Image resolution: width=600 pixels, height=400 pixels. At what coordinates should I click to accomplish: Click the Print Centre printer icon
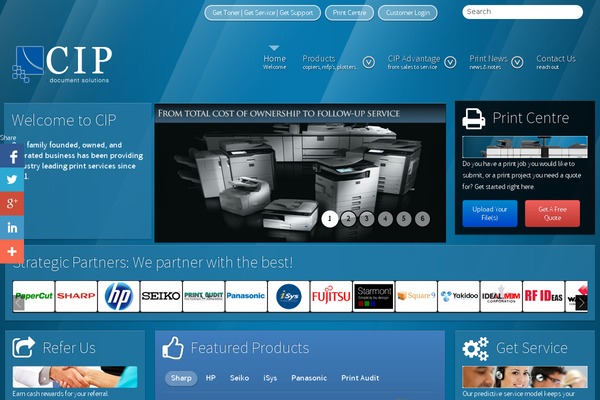(x=473, y=119)
